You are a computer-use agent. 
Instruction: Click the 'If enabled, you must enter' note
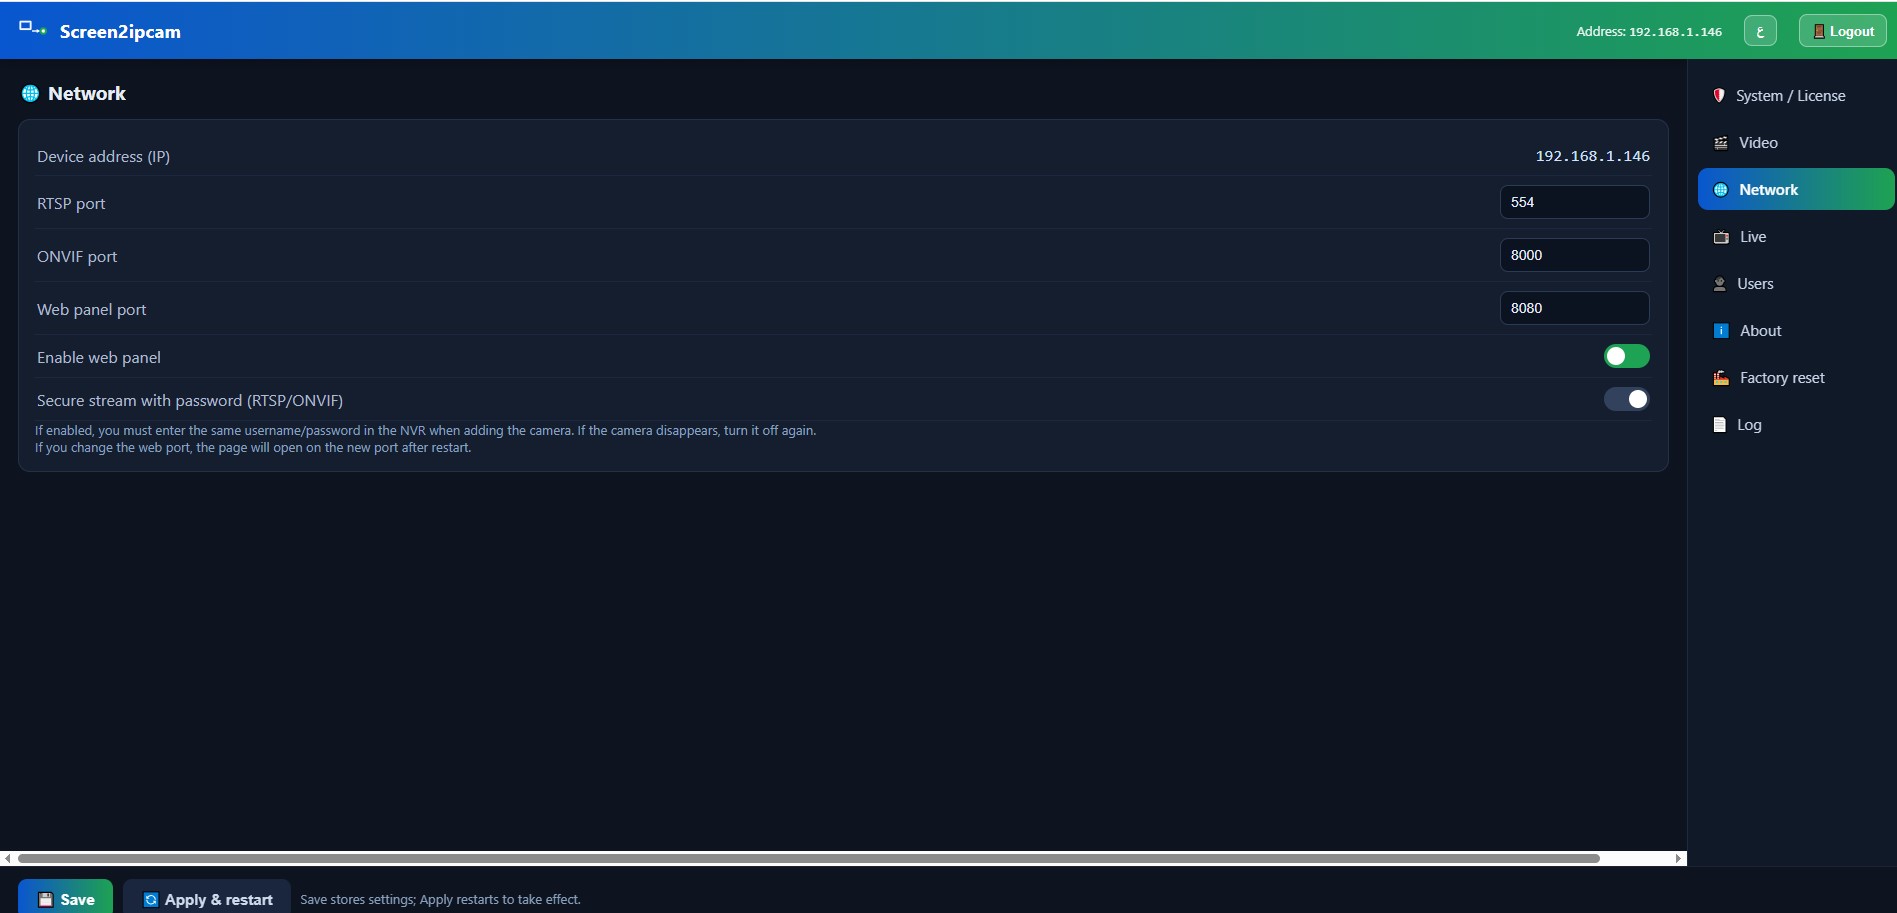tap(426, 431)
